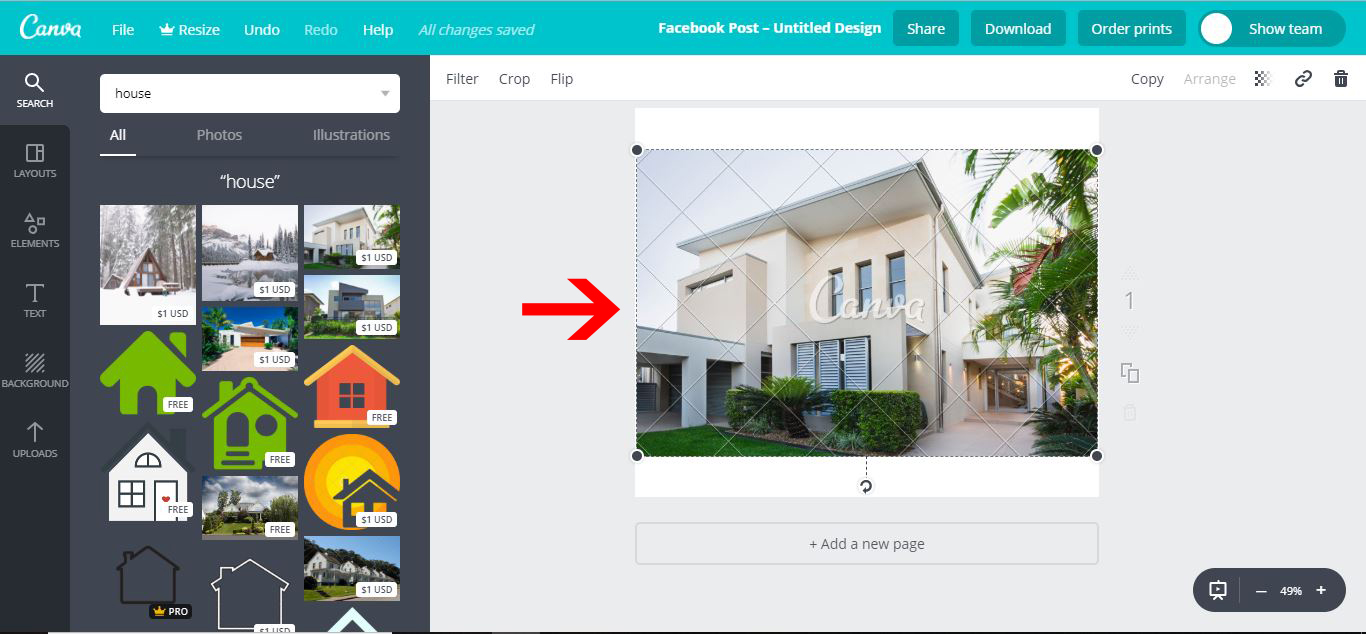Delete selected image with trash icon

coord(1341,79)
